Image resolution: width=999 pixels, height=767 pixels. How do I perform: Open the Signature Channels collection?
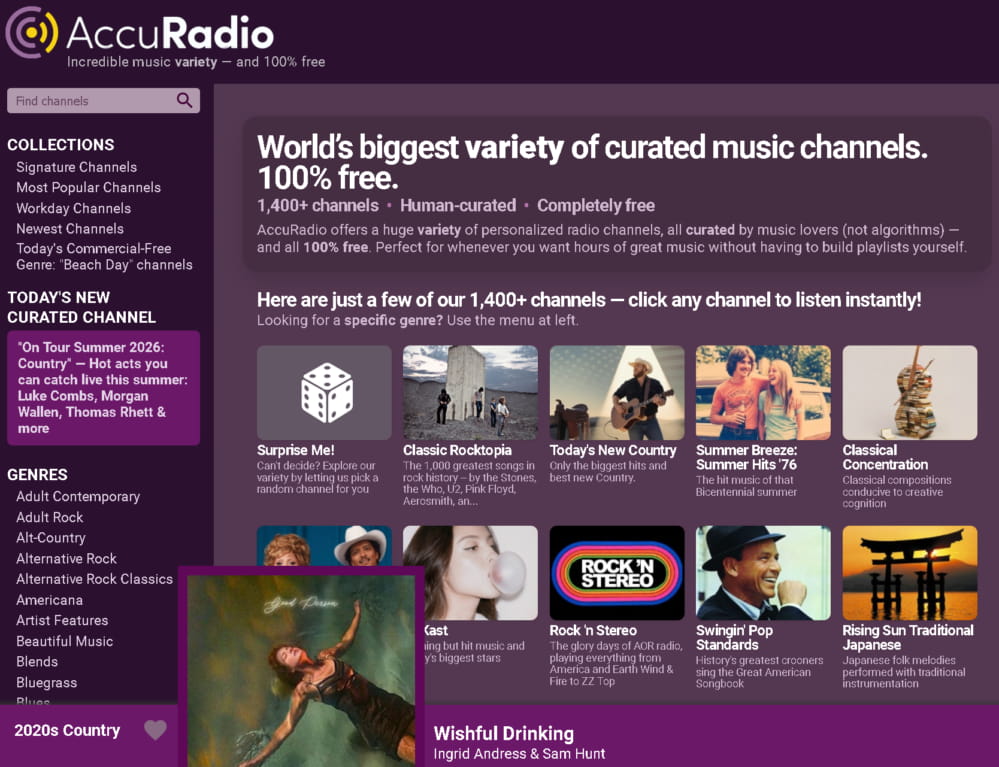pos(76,167)
